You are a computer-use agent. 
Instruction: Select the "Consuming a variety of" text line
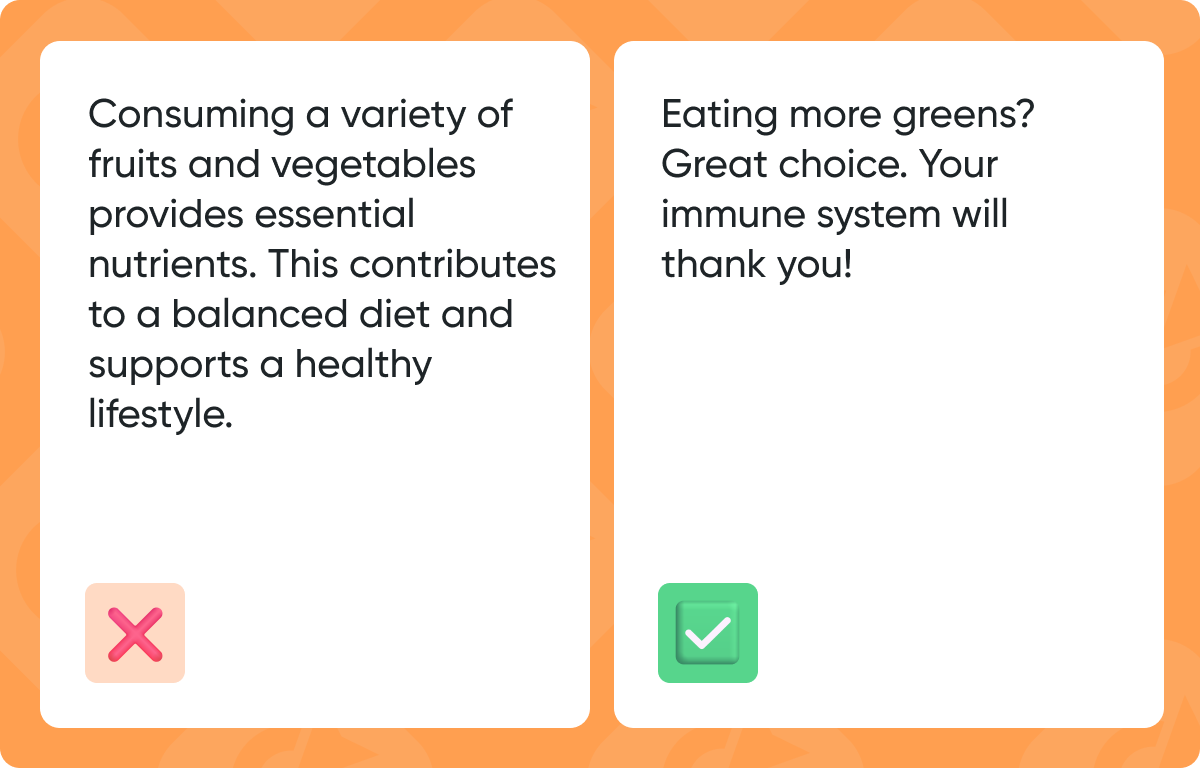(300, 115)
